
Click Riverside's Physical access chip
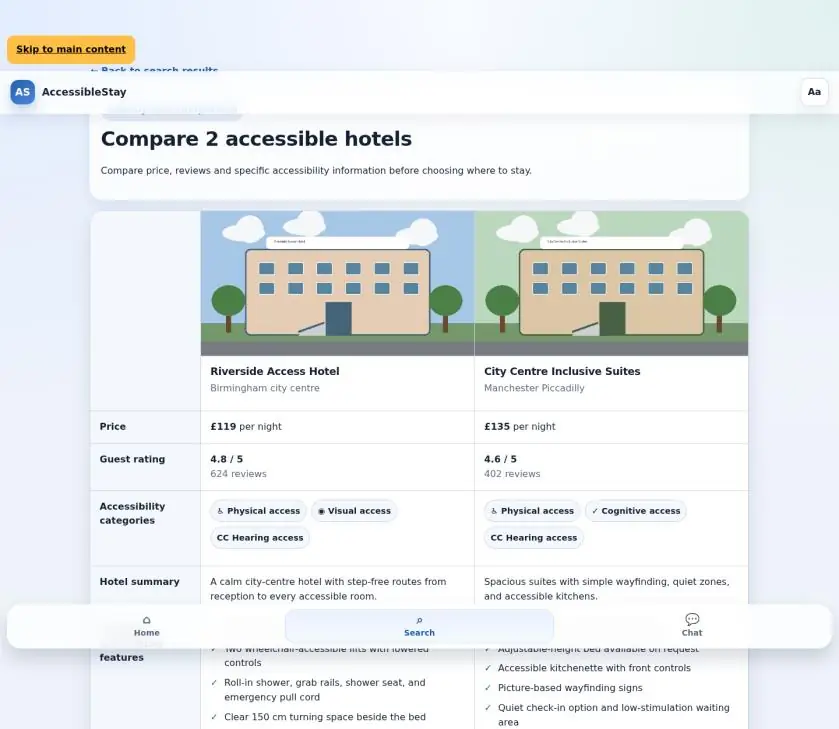click(x=258, y=511)
